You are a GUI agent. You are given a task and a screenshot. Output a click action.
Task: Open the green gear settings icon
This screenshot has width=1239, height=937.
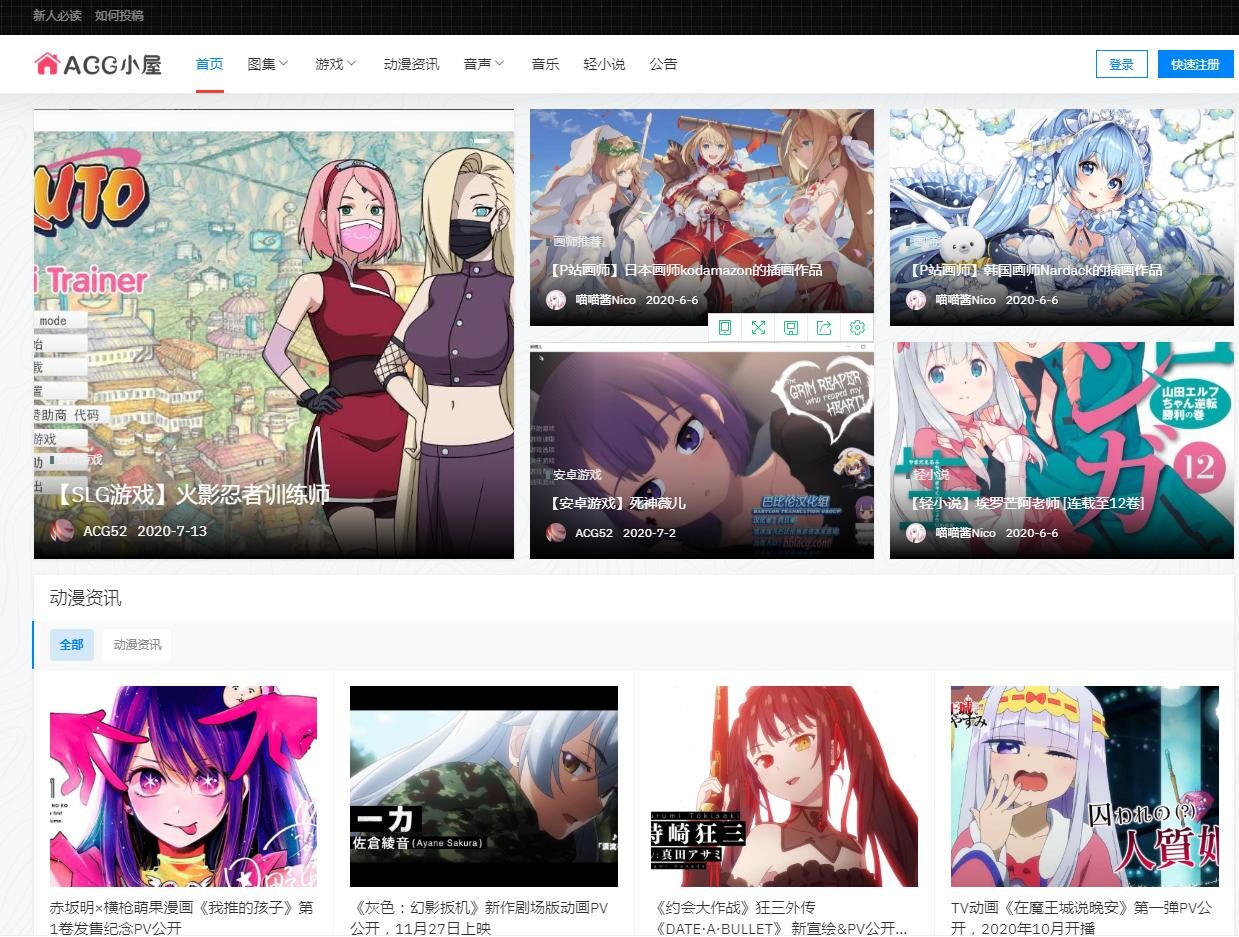(x=857, y=328)
